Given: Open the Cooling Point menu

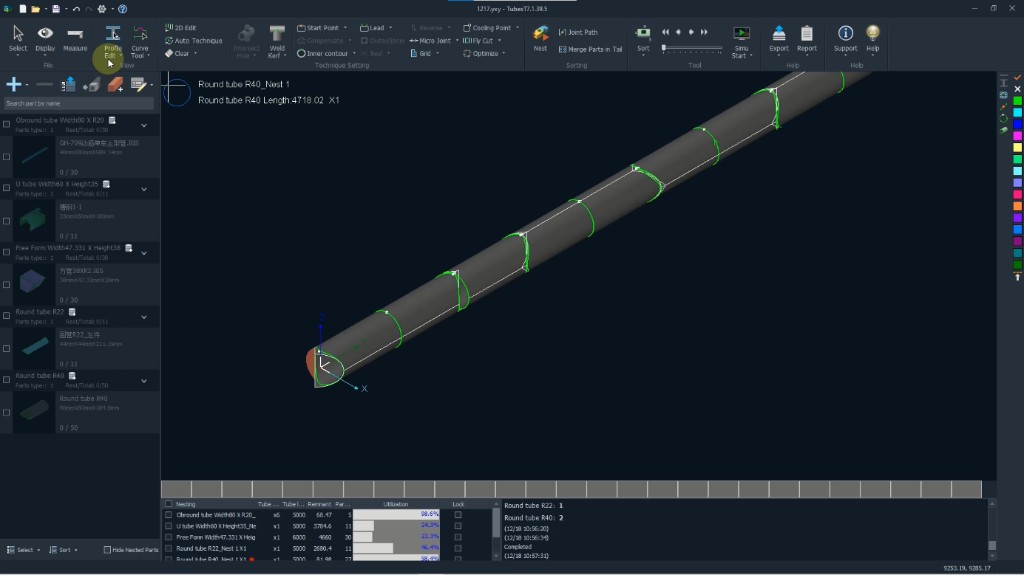Looking at the screenshot, I should pyautogui.click(x=490, y=28).
